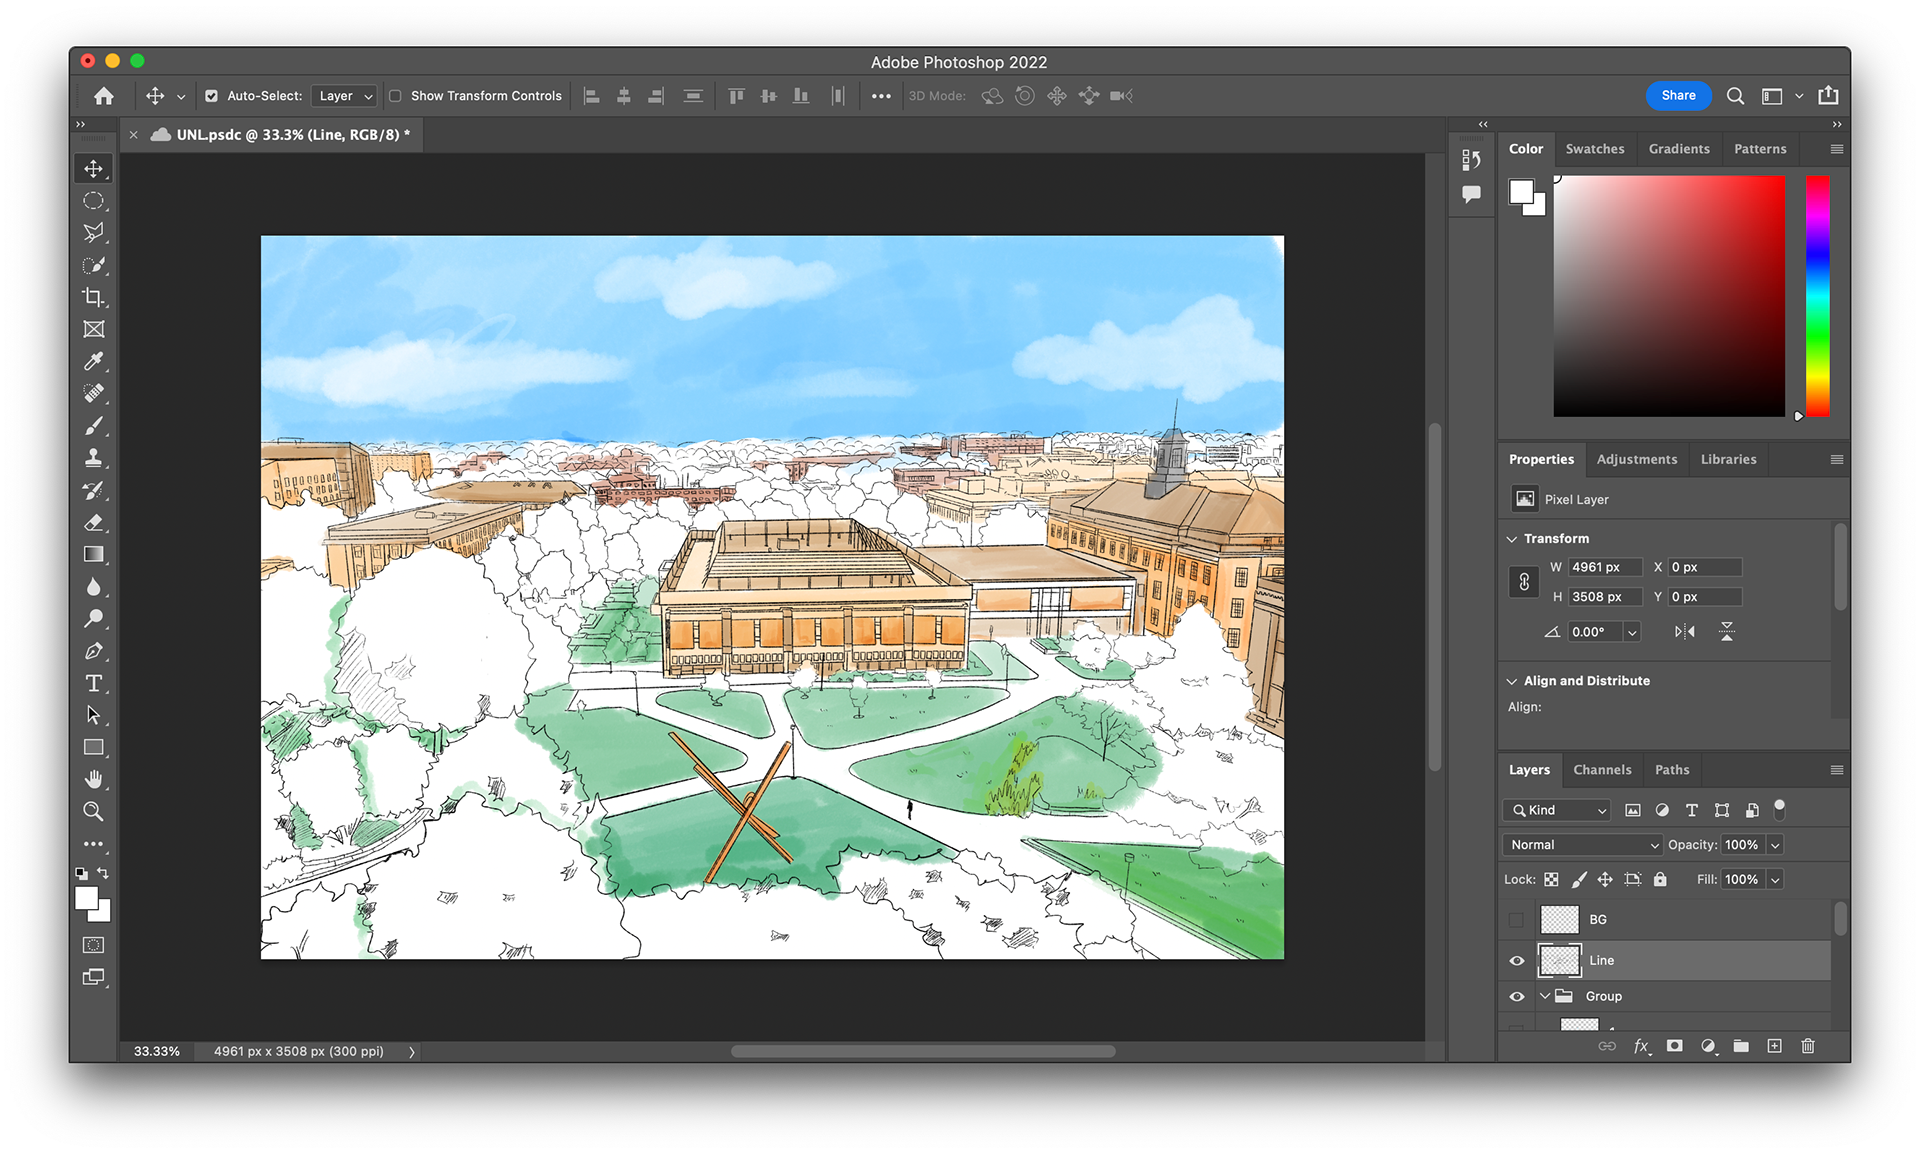The height and width of the screenshot is (1154, 1920).
Task: Select the Brush tool
Action: [94, 426]
